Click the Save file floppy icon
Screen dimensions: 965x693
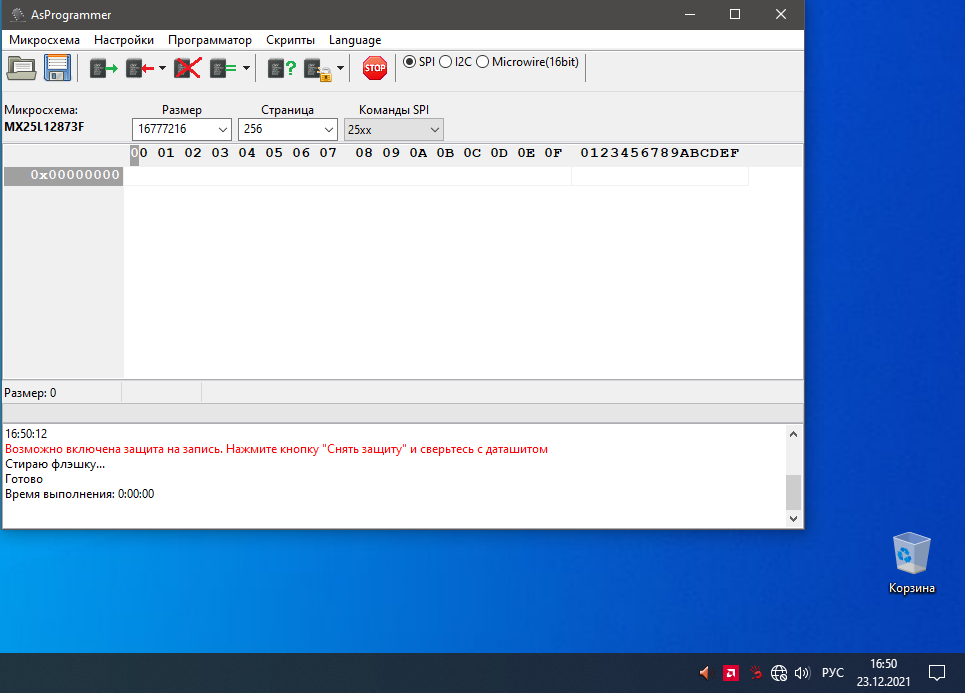(57, 68)
